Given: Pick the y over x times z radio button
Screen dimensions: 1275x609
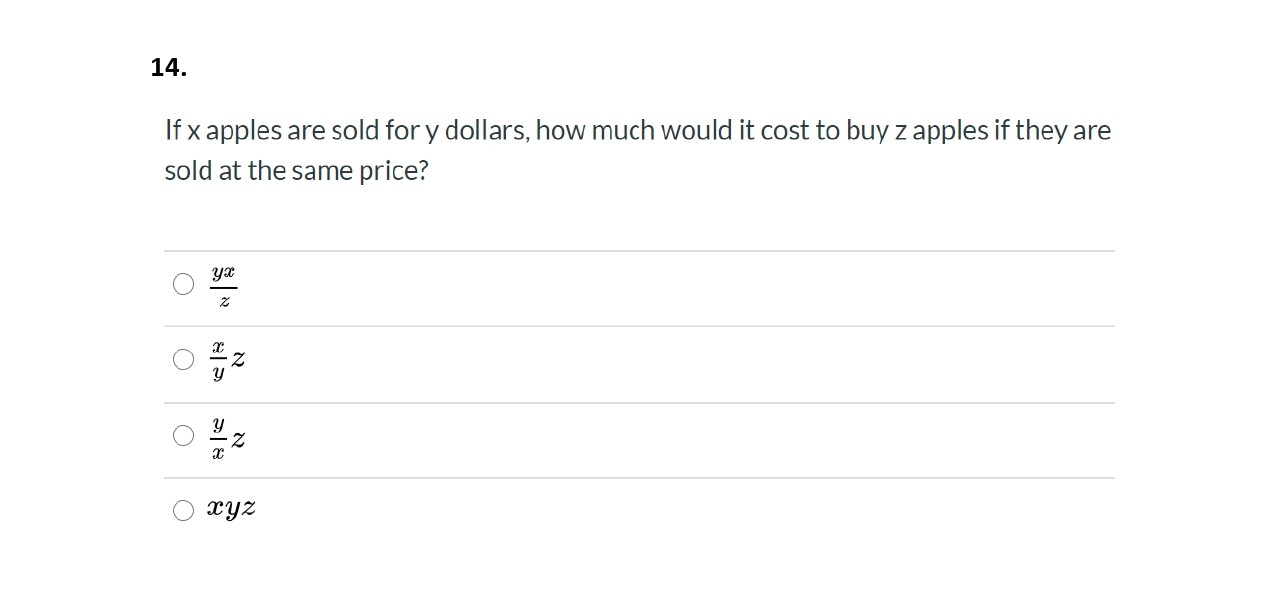Looking at the screenshot, I should coord(183,436).
